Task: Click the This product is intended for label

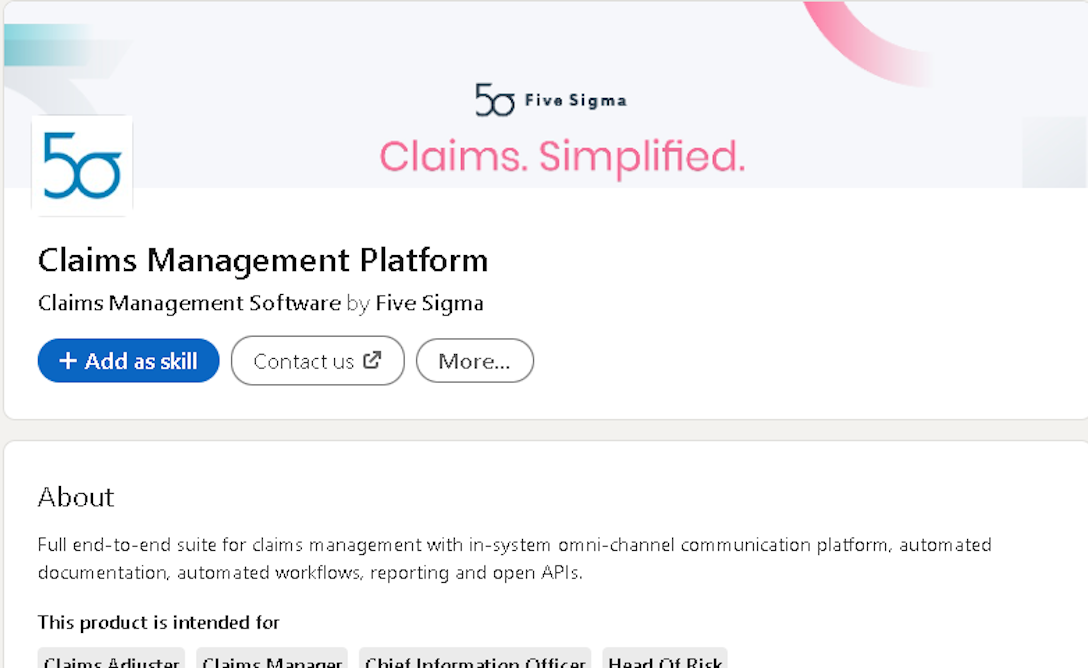Action: tap(159, 622)
